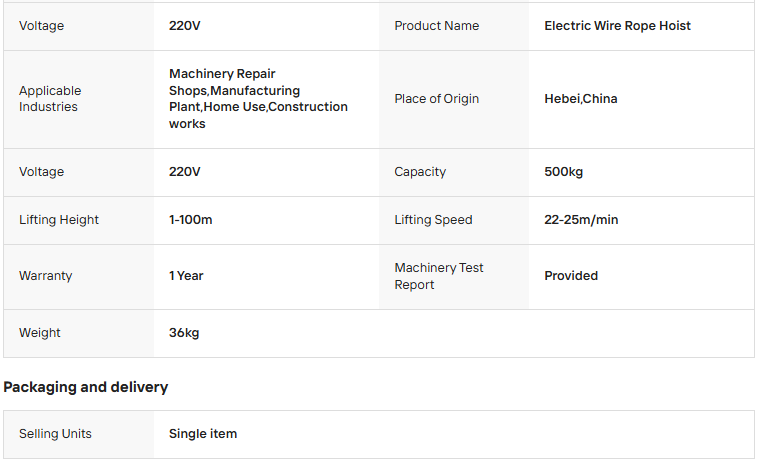The width and height of the screenshot is (759, 463).
Task: Click the Lifting Speed label
Action: pyautogui.click(x=433, y=220)
